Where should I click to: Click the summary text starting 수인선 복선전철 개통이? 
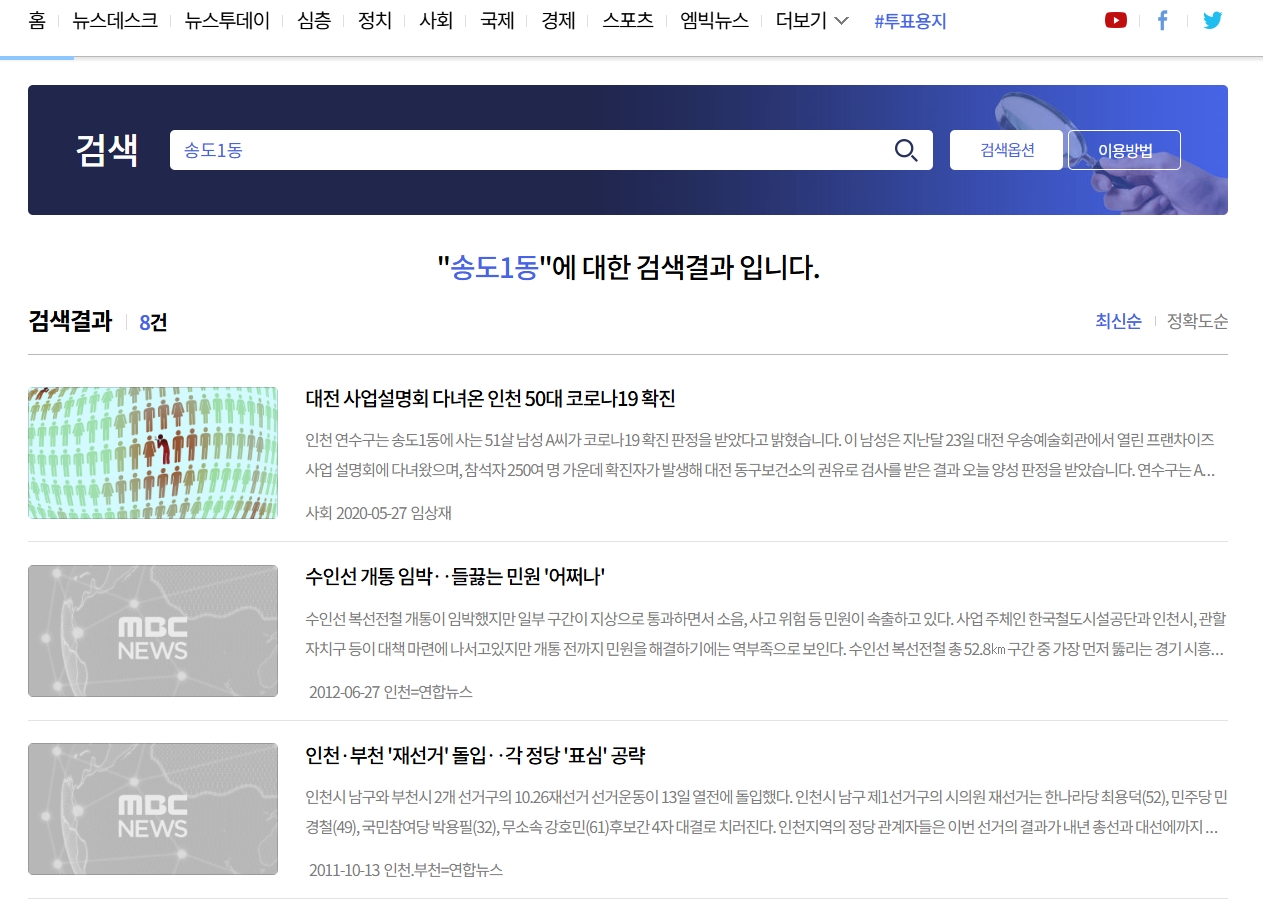pyautogui.click(x=765, y=634)
